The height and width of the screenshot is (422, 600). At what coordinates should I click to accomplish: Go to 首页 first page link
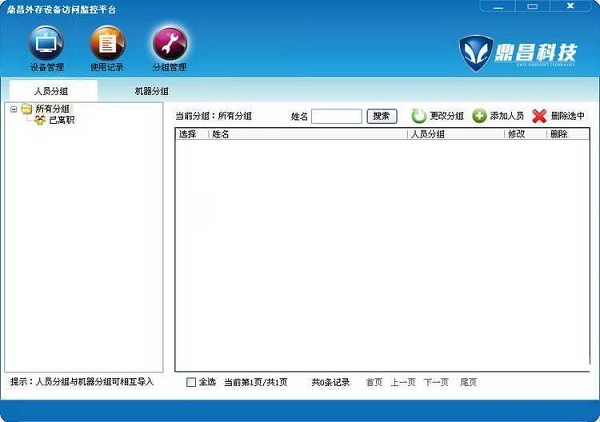click(374, 382)
